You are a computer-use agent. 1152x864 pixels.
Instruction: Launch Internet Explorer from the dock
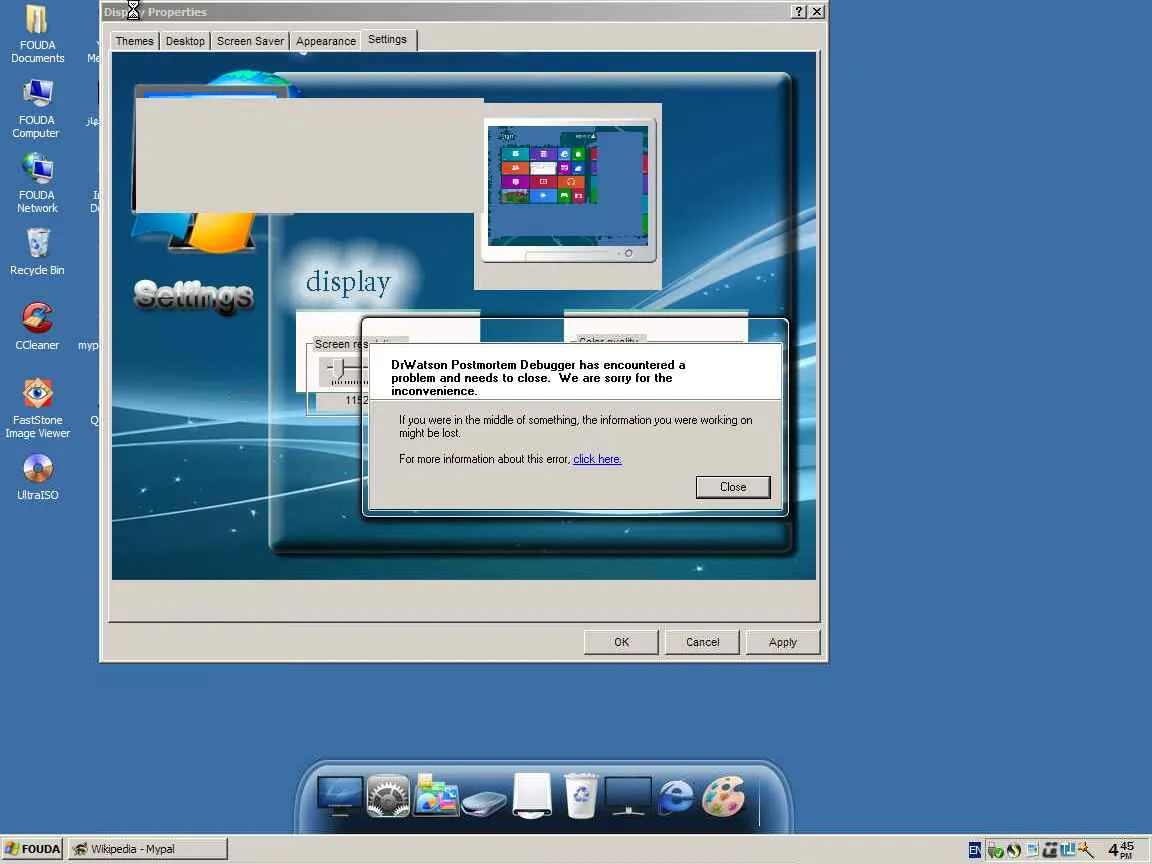pyautogui.click(x=675, y=797)
